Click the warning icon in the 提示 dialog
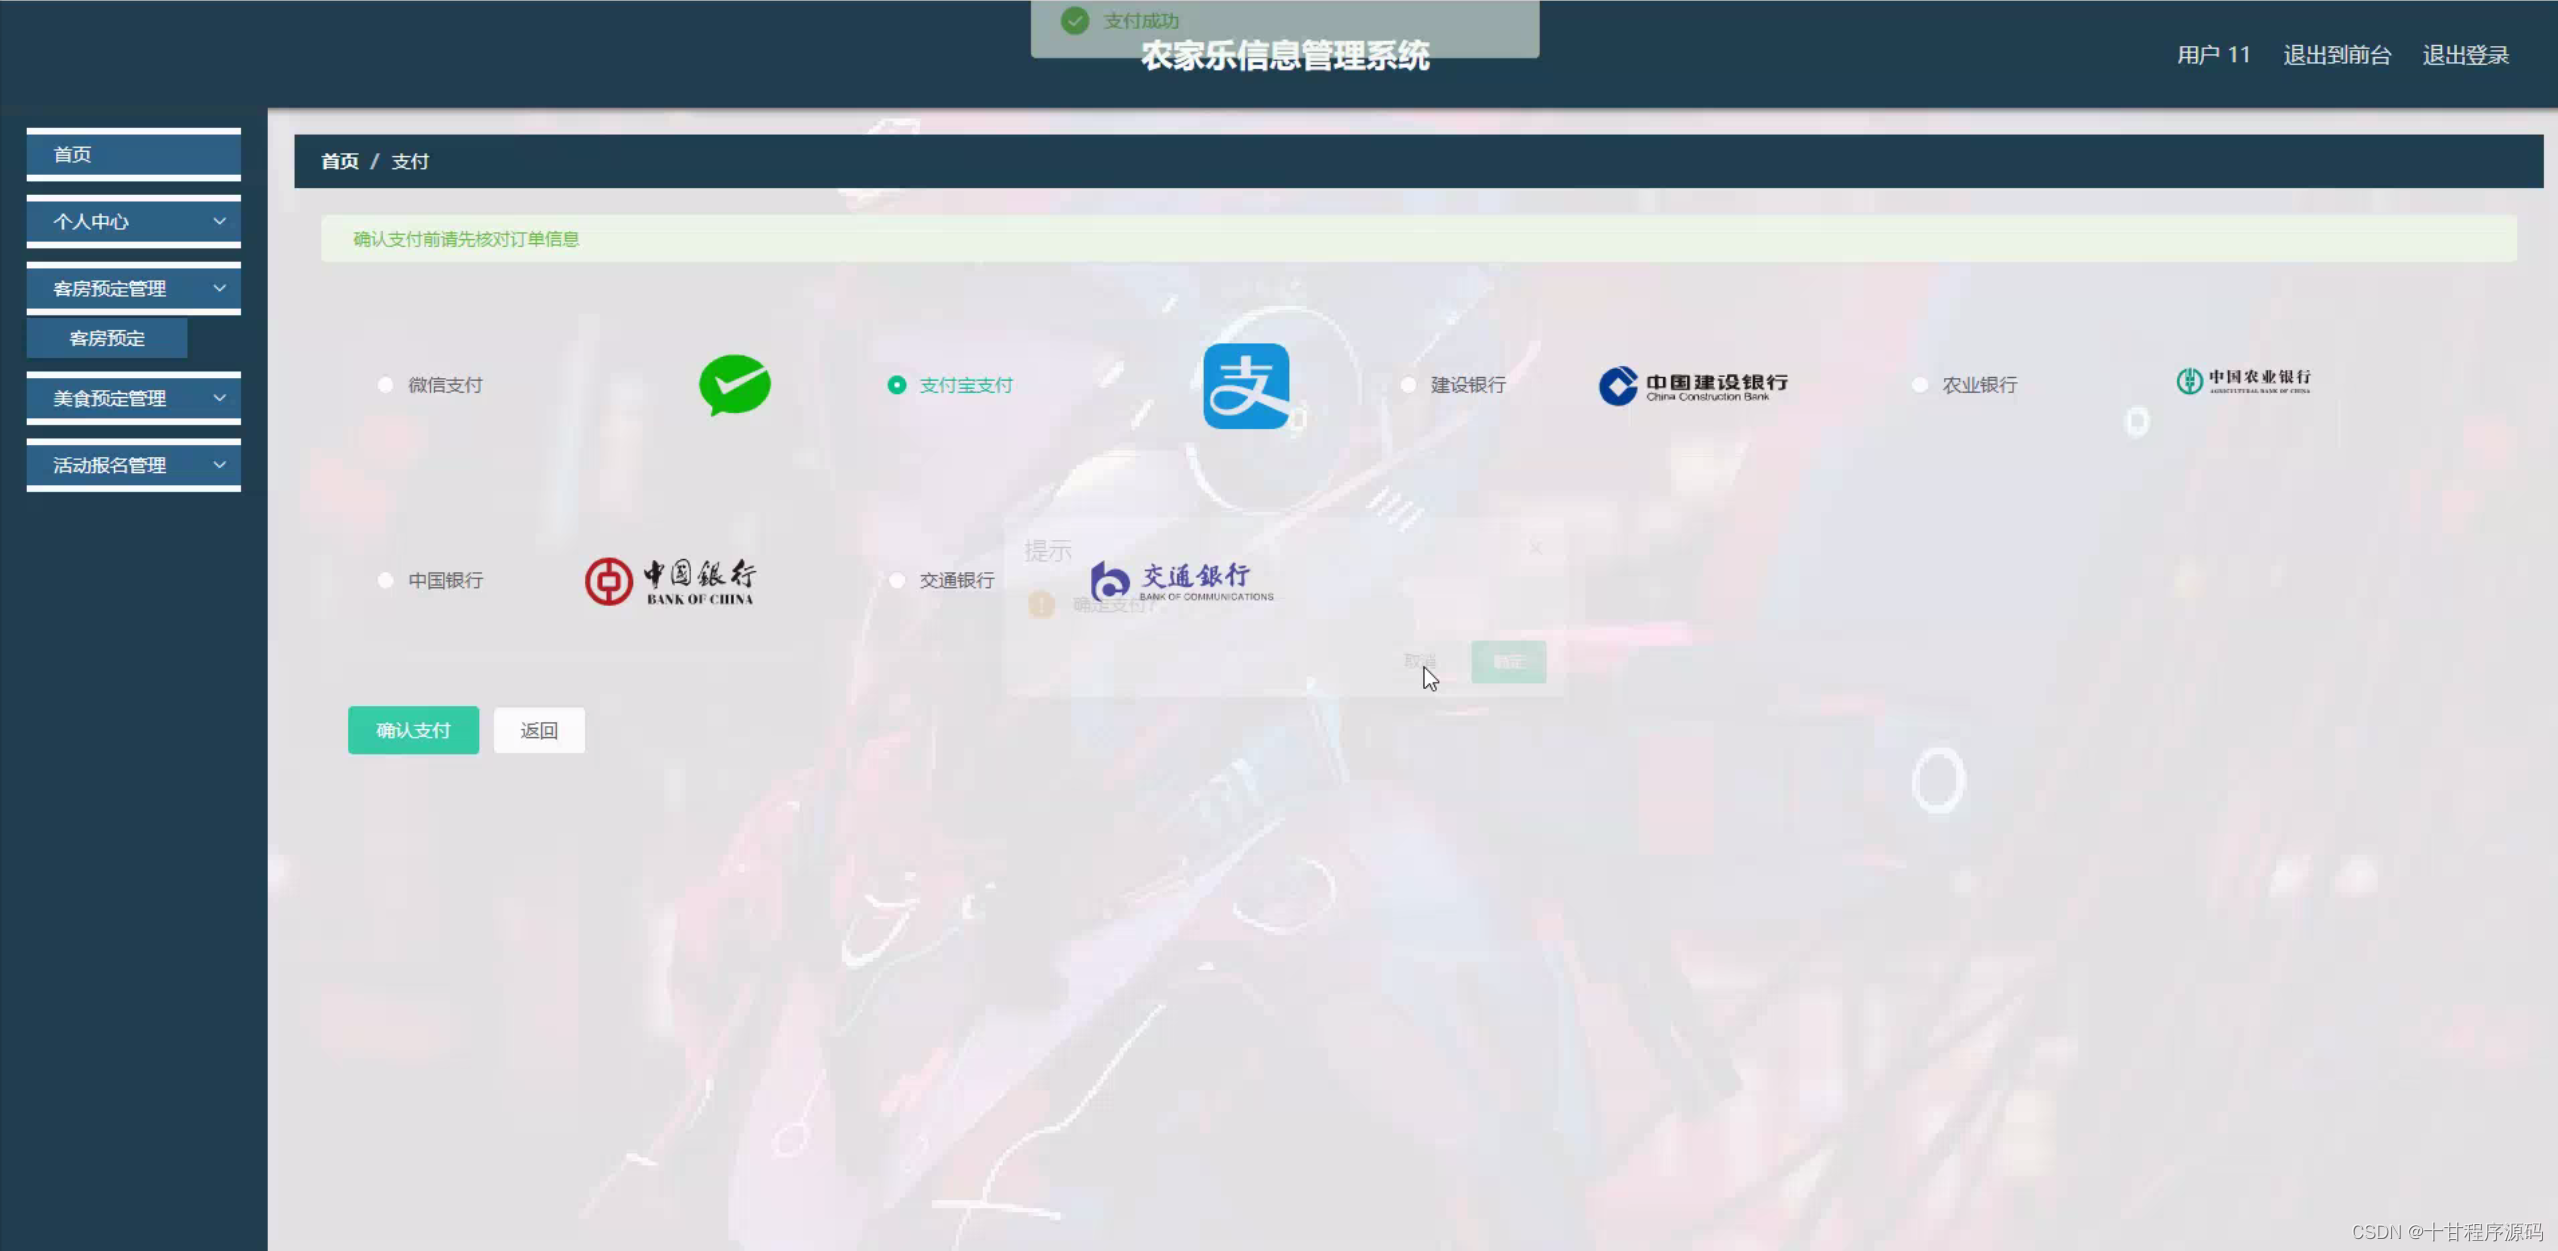2558x1251 pixels. click(x=1041, y=606)
